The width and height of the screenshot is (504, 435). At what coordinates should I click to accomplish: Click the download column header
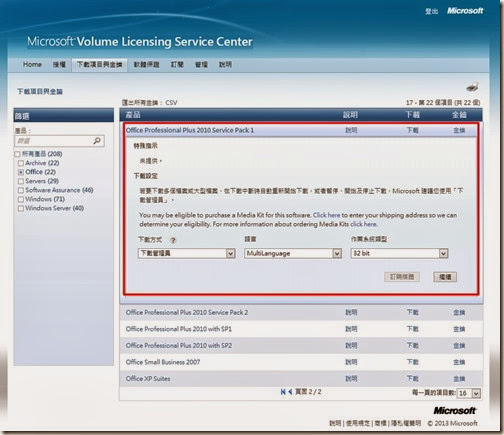click(x=413, y=115)
